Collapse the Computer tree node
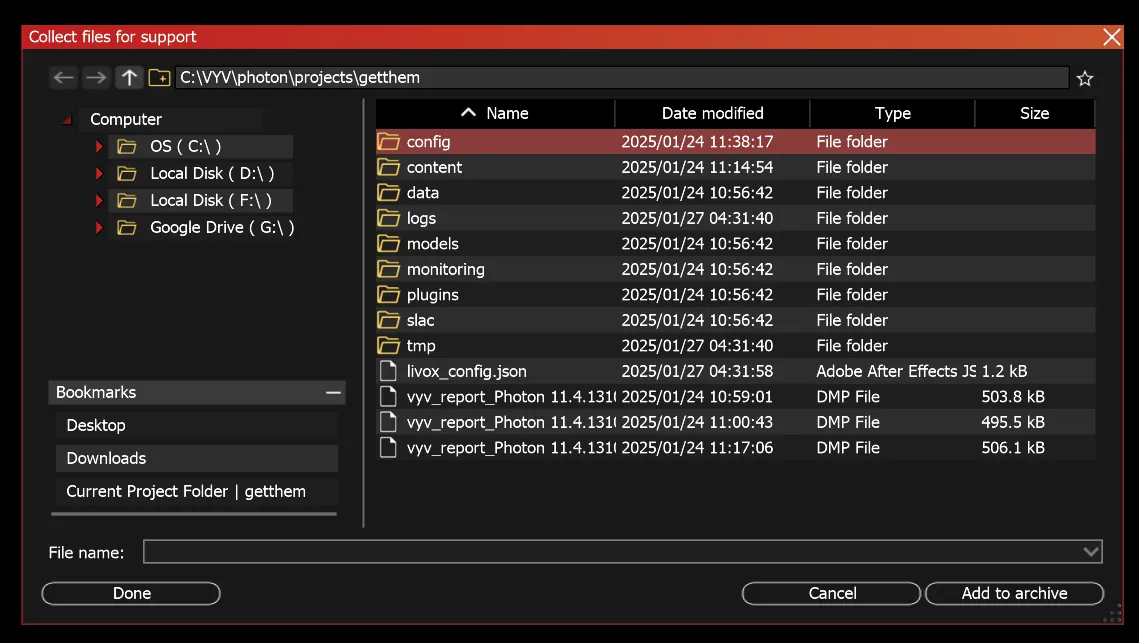This screenshot has height=643, width=1139. 67,120
